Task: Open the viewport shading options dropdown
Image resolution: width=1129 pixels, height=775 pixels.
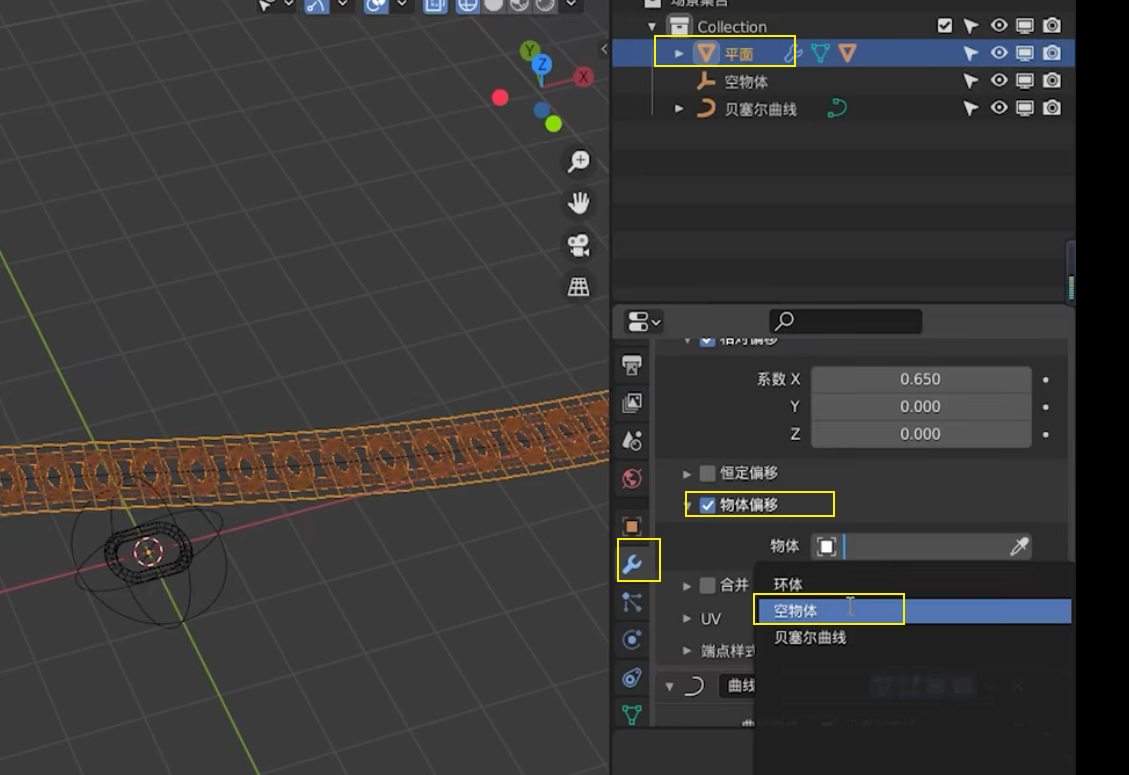Action: 571,4
